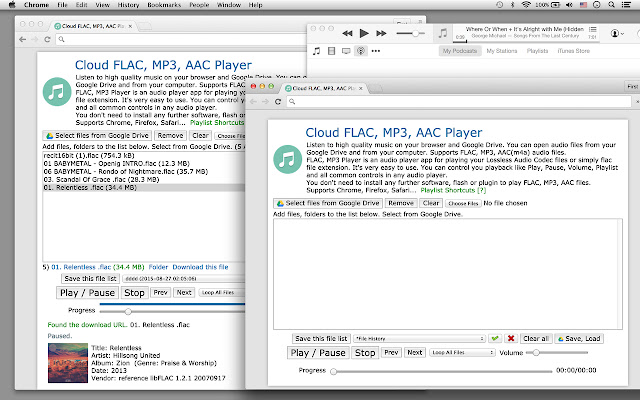Select files from Google Drive, back window
The height and width of the screenshot is (400, 640).
tap(97, 136)
